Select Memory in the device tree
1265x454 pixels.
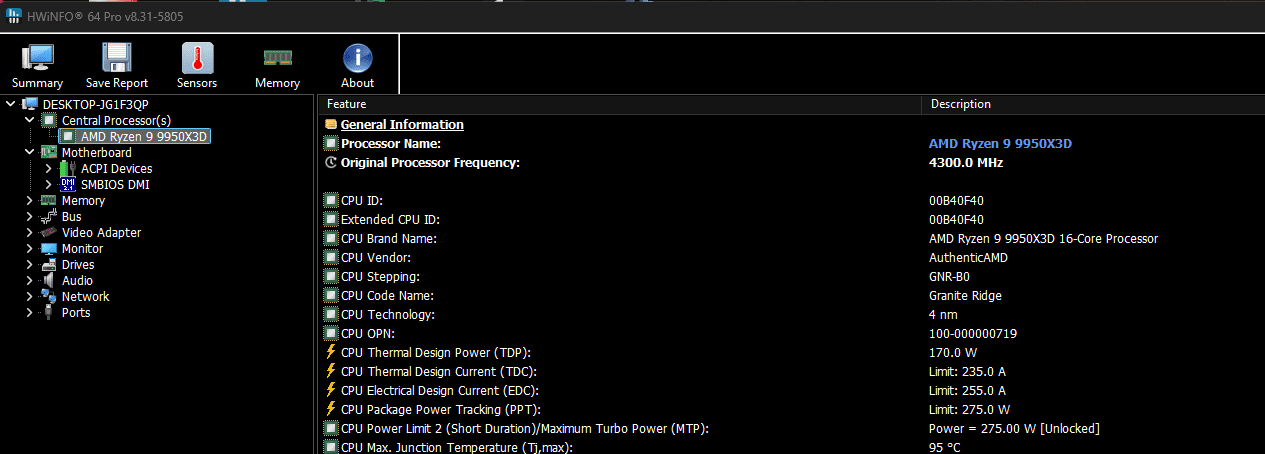[x=83, y=200]
